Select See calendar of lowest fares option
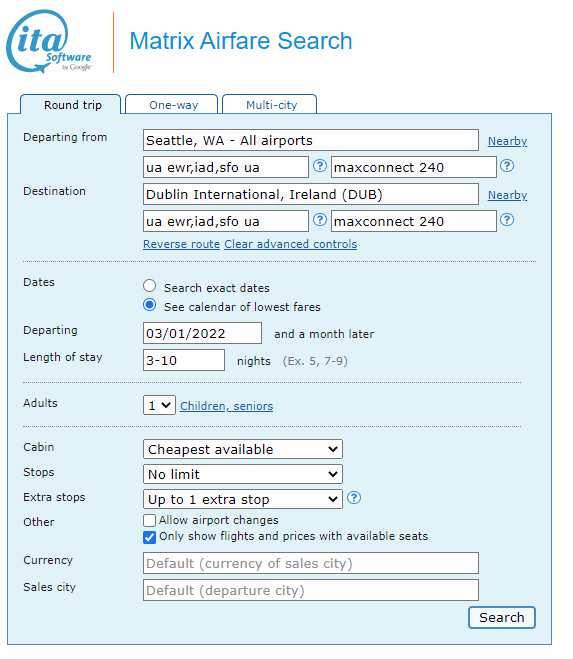This screenshot has width=573, height=659. tap(149, 305)
